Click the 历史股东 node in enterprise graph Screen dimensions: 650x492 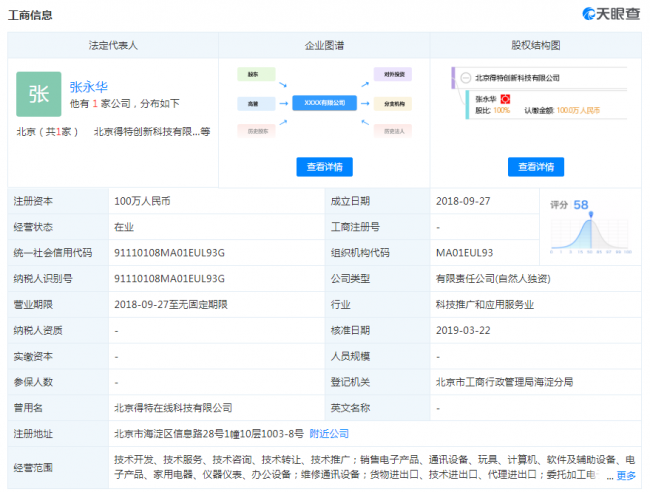pos(256,131)
